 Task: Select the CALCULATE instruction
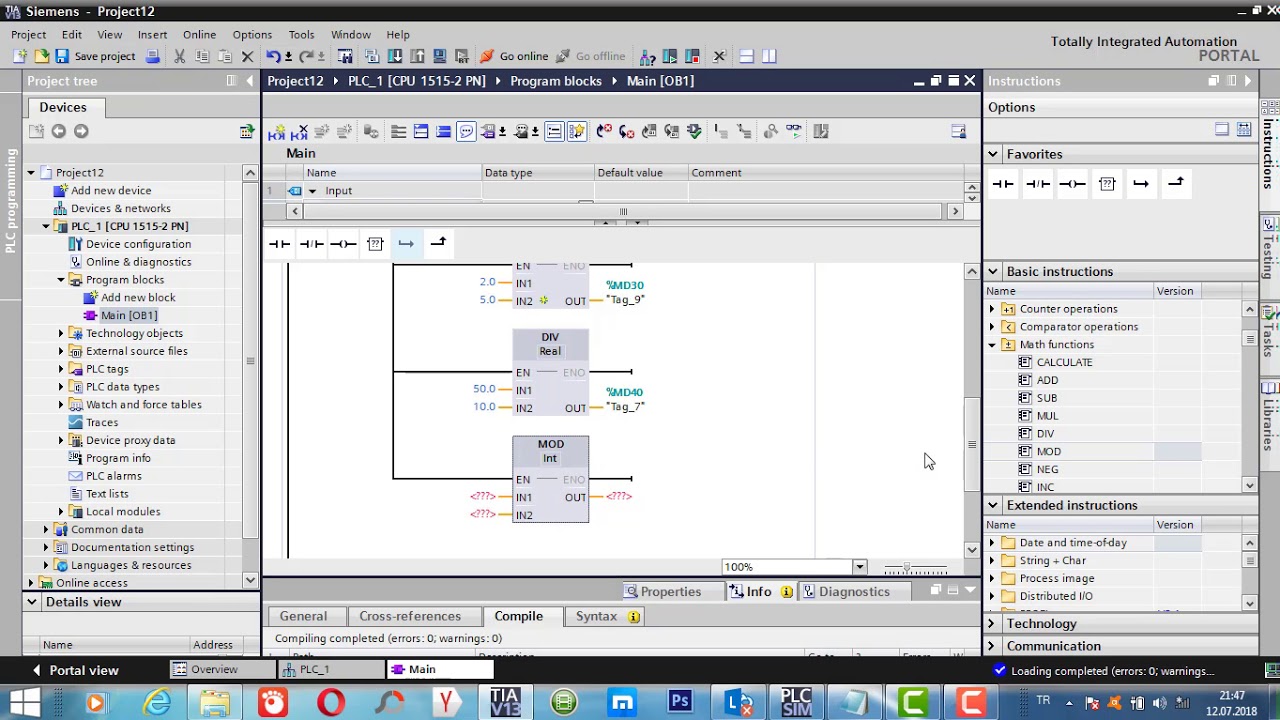1064,362
